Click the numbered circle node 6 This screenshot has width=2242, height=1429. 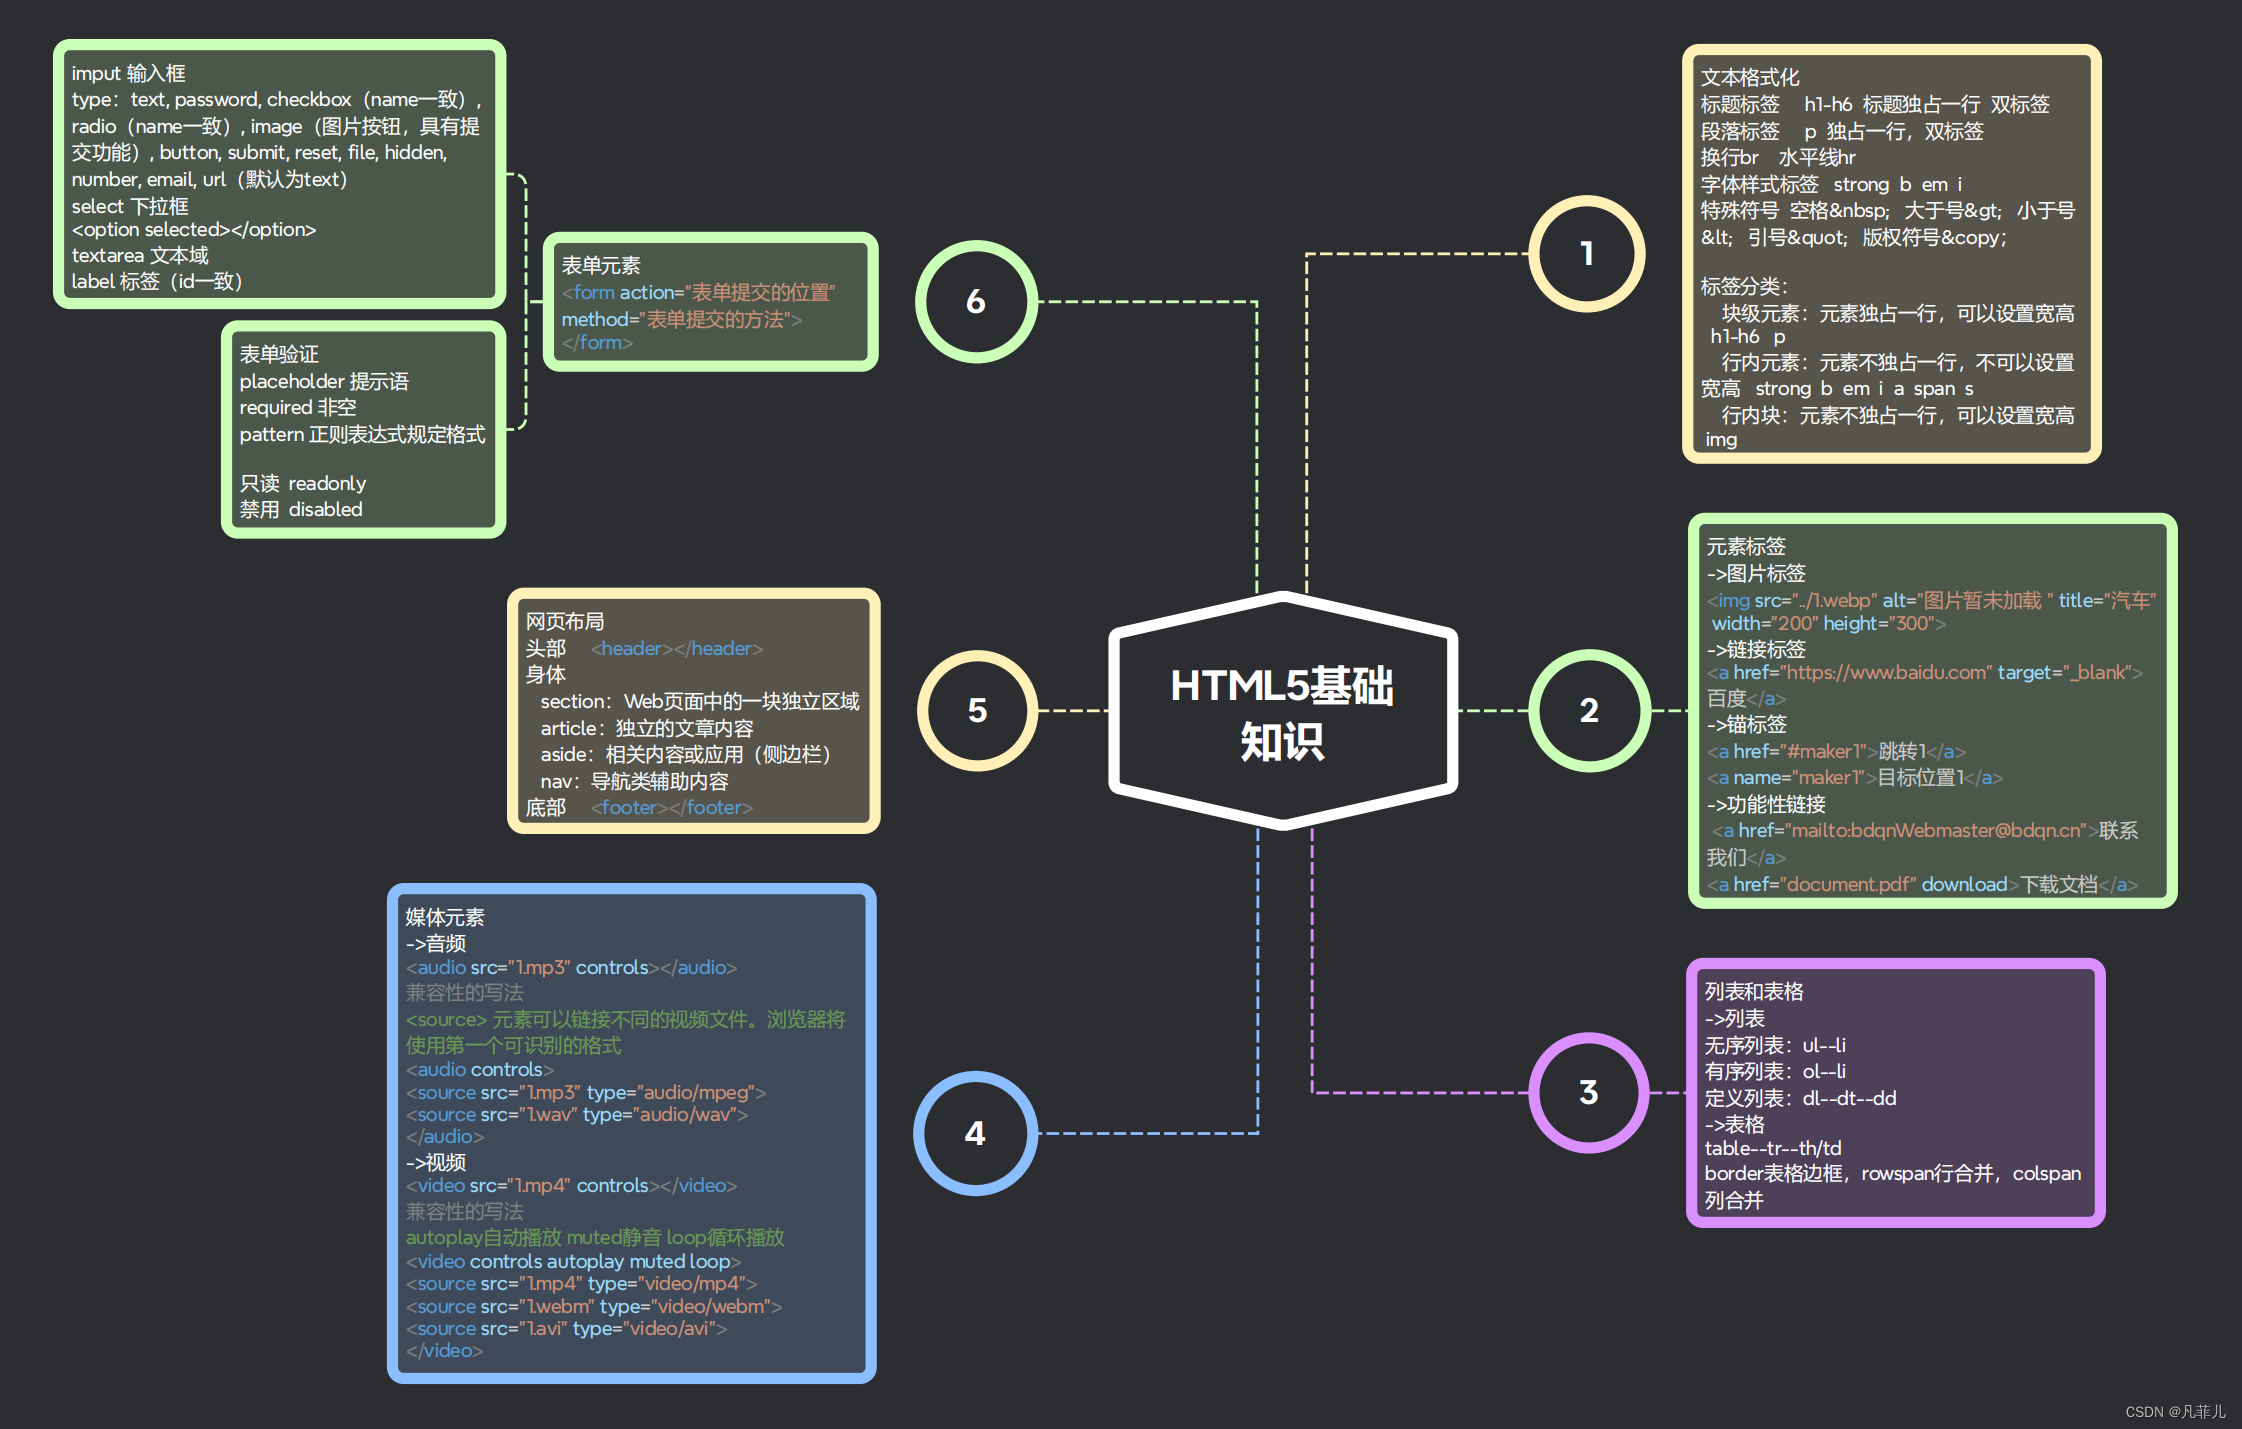point(976,301)
